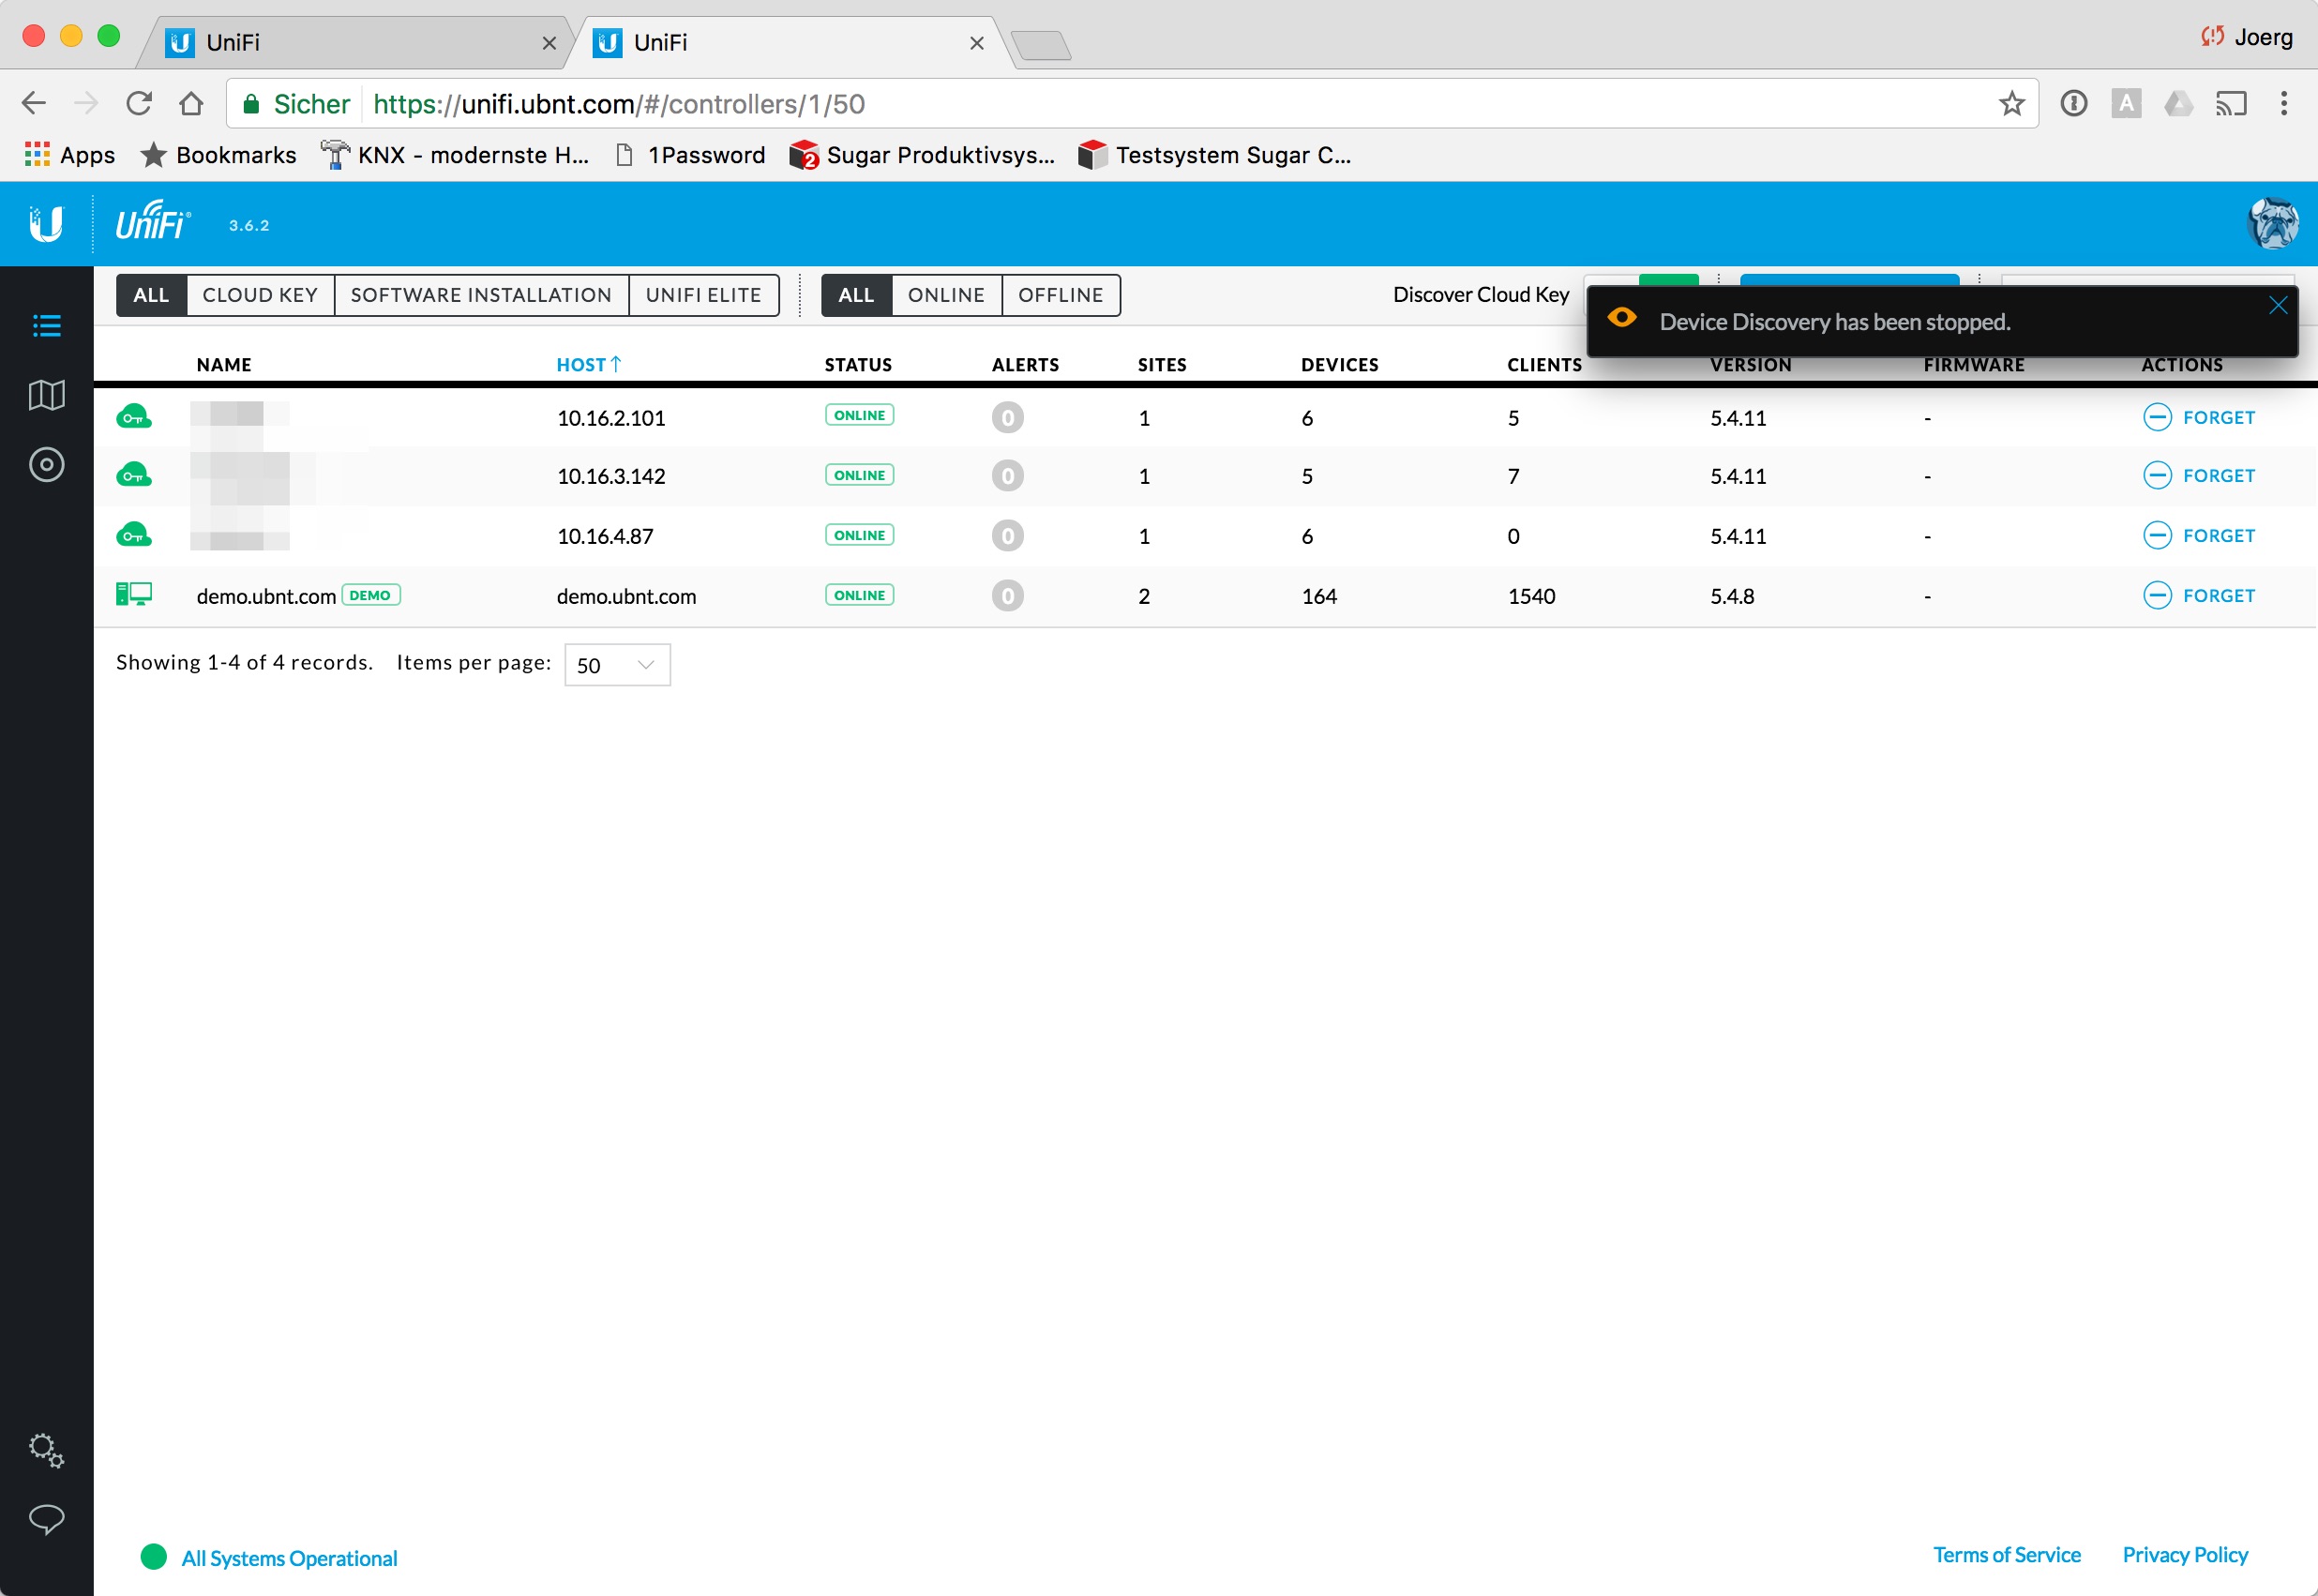Click the eye icon in discovery notification

coord(1621,318)
